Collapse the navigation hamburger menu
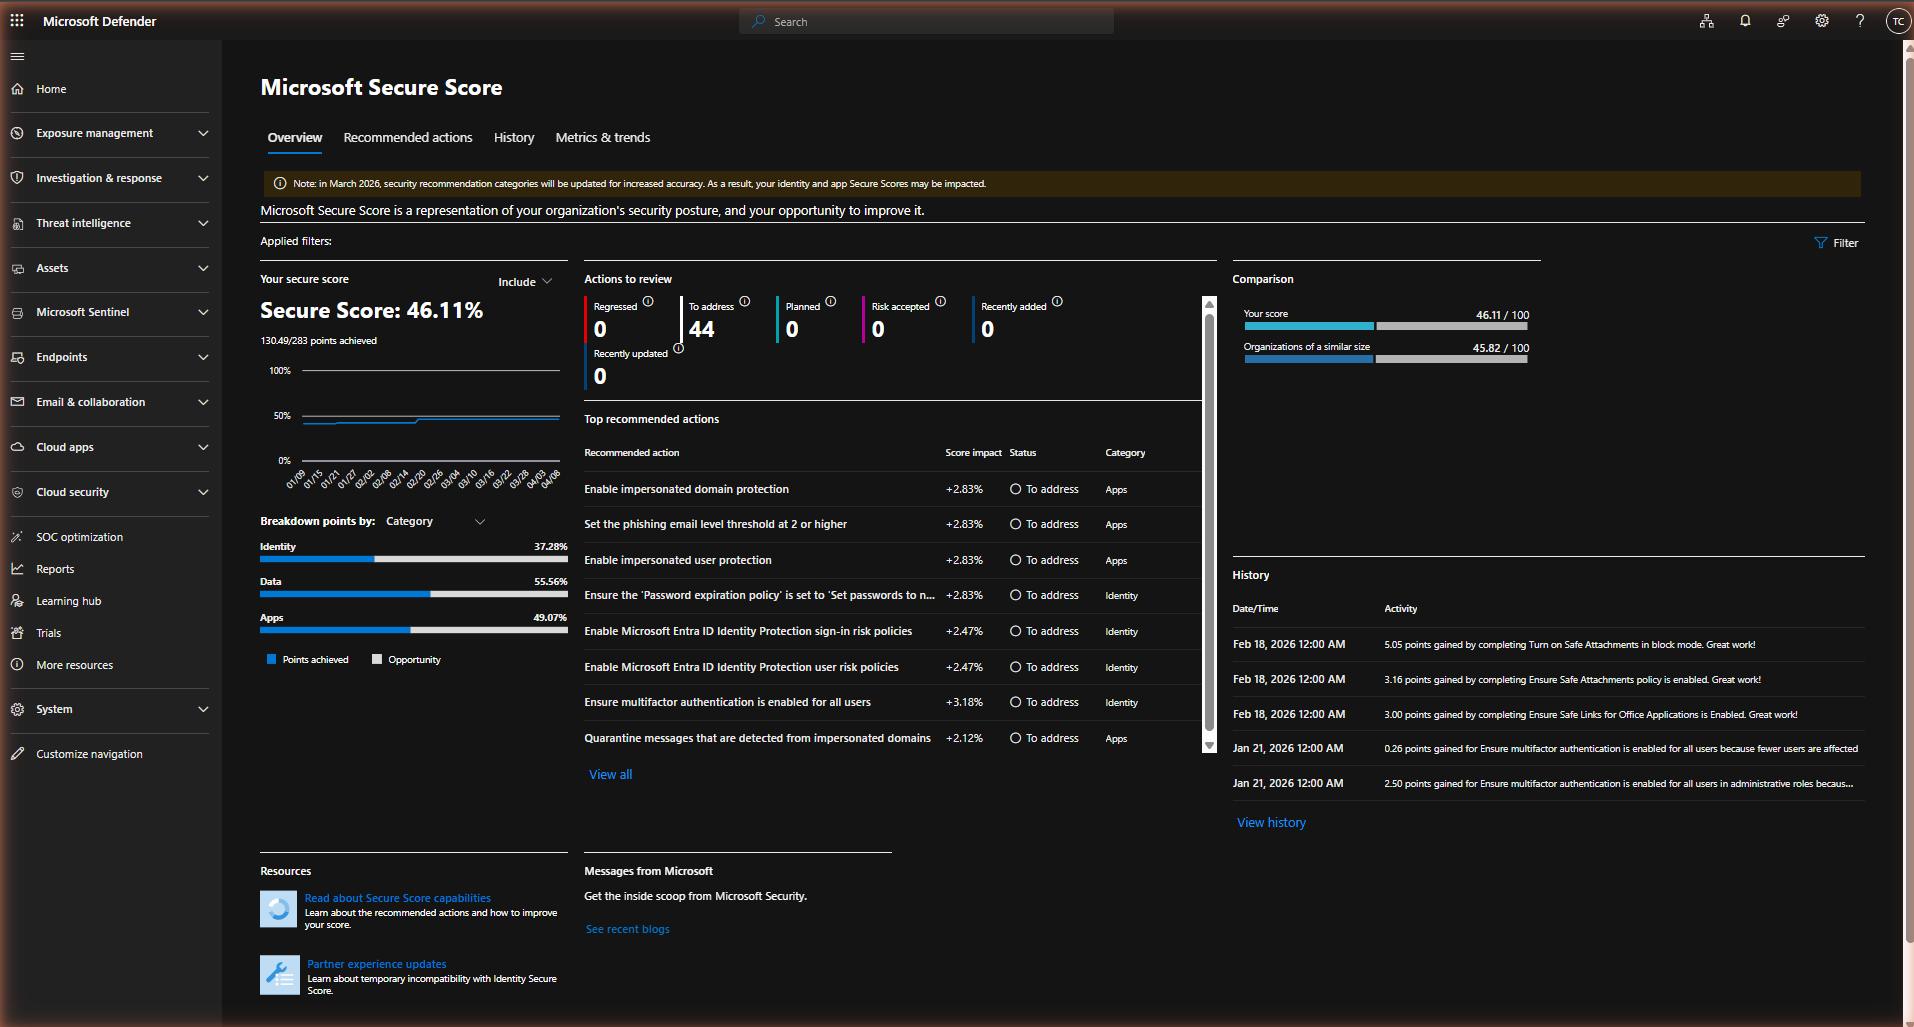This screenshot has height=1027, width=1914. [17, 56]
